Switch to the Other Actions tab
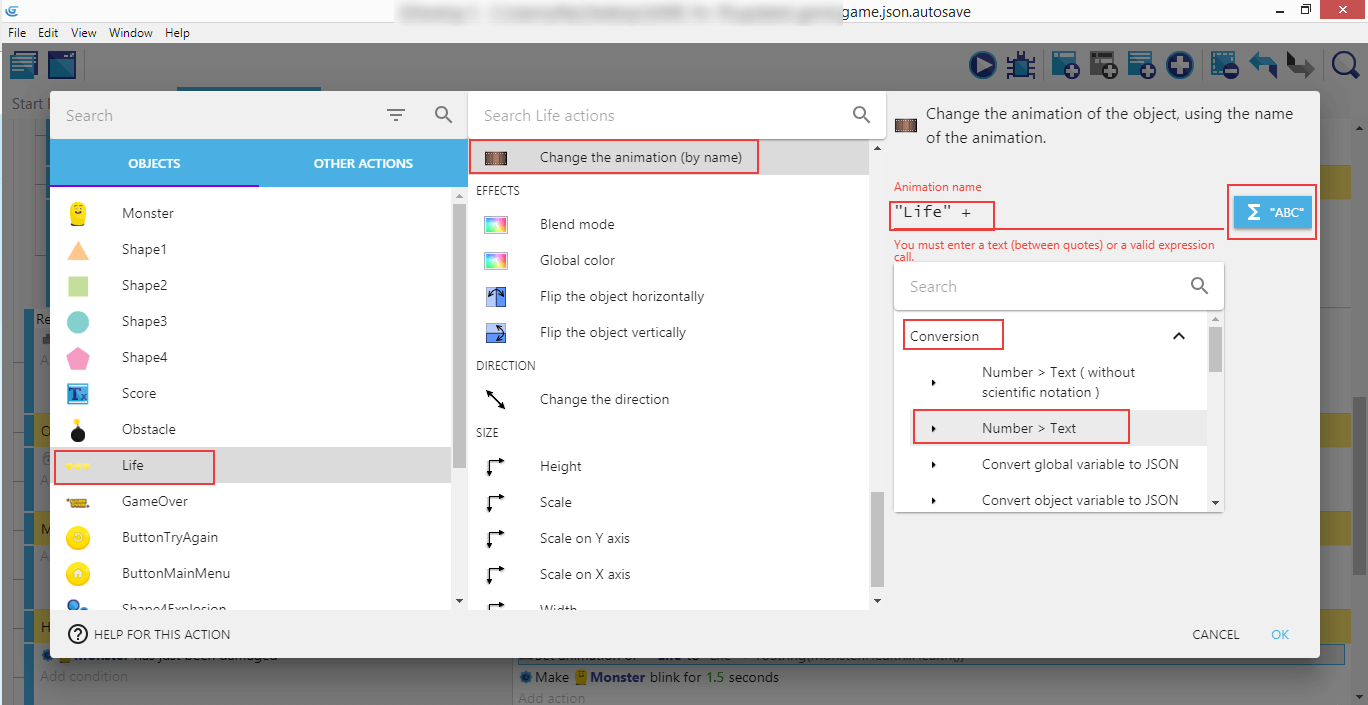1368x705 pixels. (x=363, y=164)
